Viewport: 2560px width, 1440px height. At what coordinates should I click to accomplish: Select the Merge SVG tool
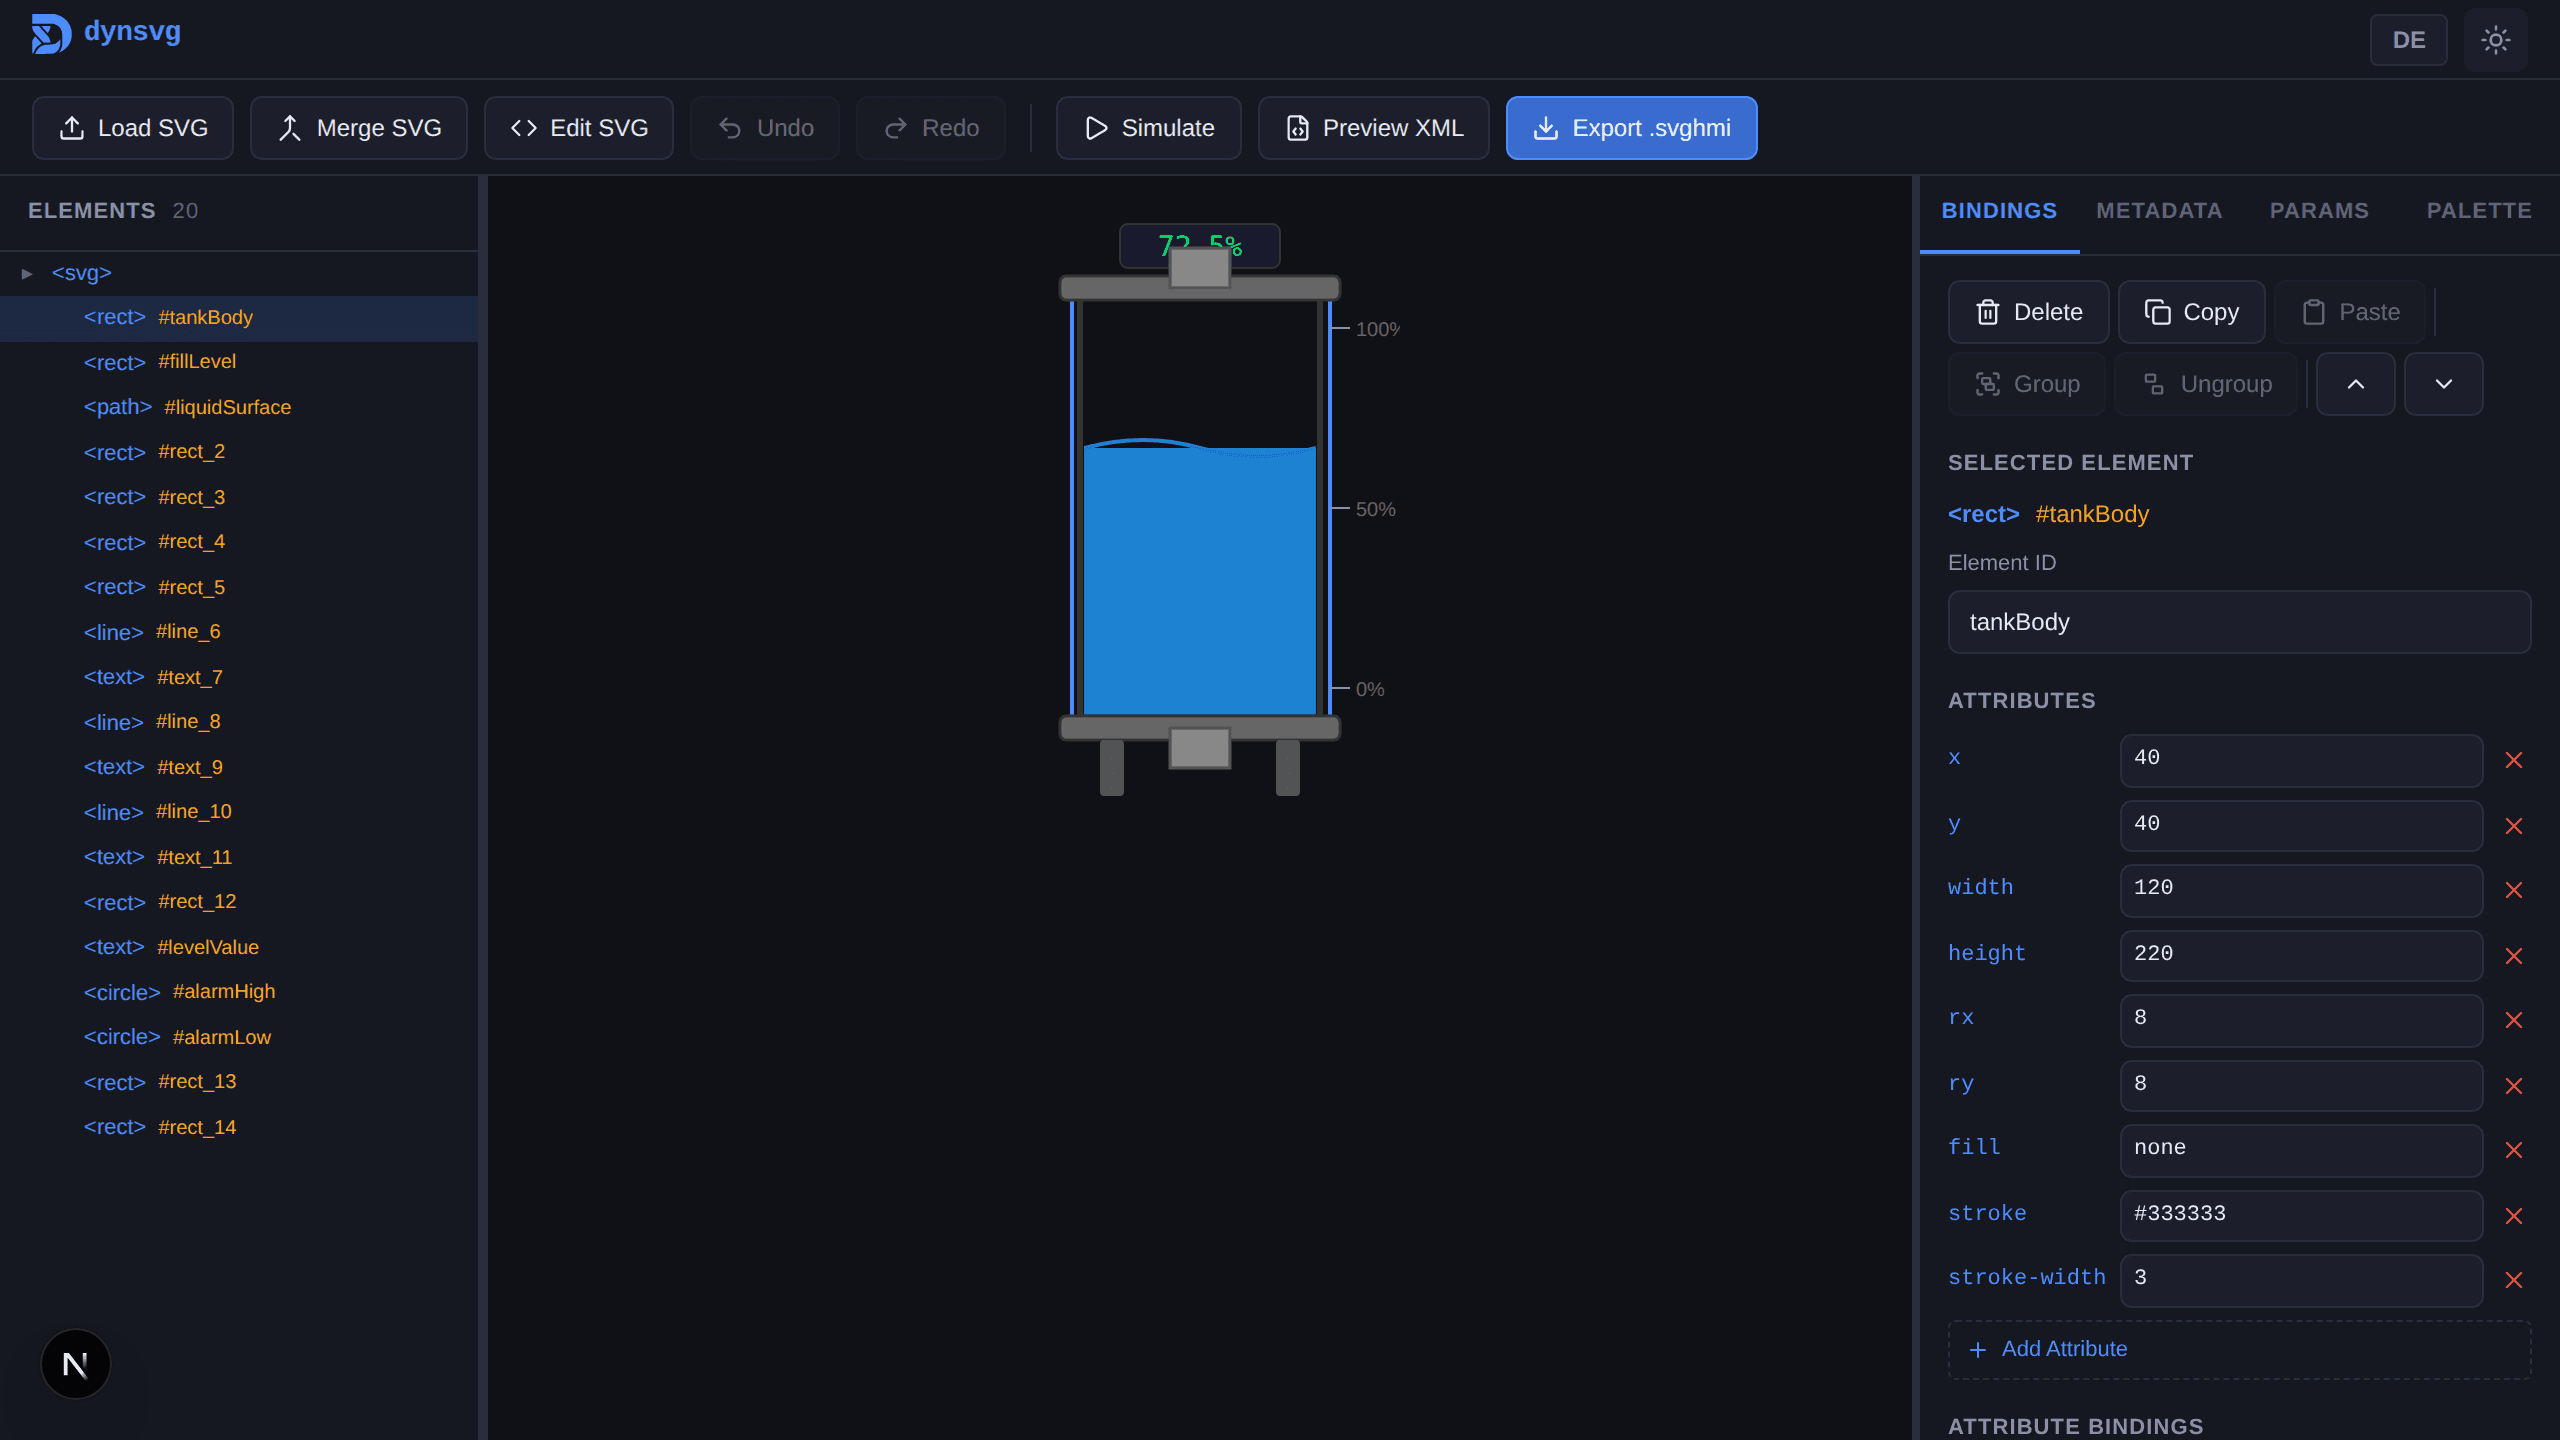tap(358, 127)
